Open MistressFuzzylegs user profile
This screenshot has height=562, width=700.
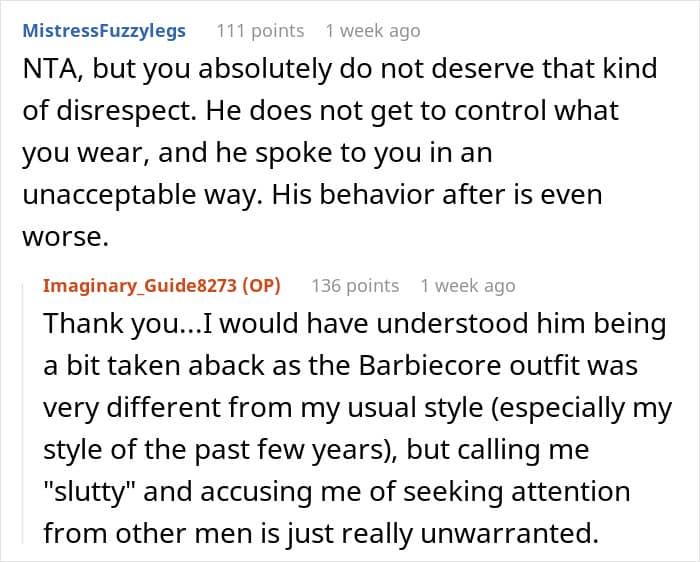(104, 31)
